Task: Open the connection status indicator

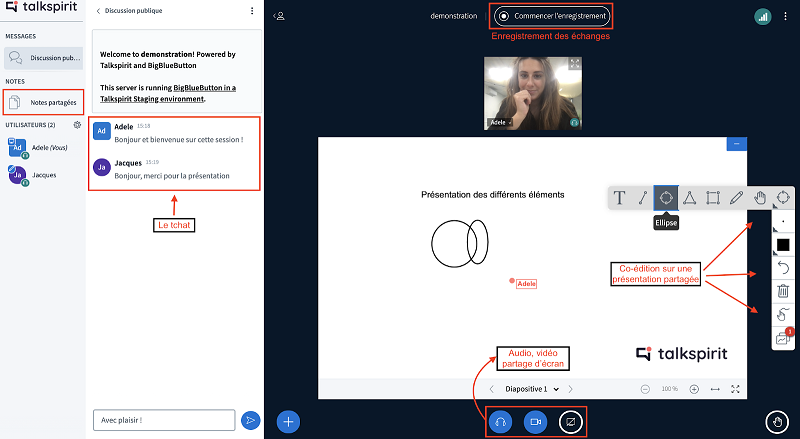Action: pyautogui.click(x=763, y=16)
